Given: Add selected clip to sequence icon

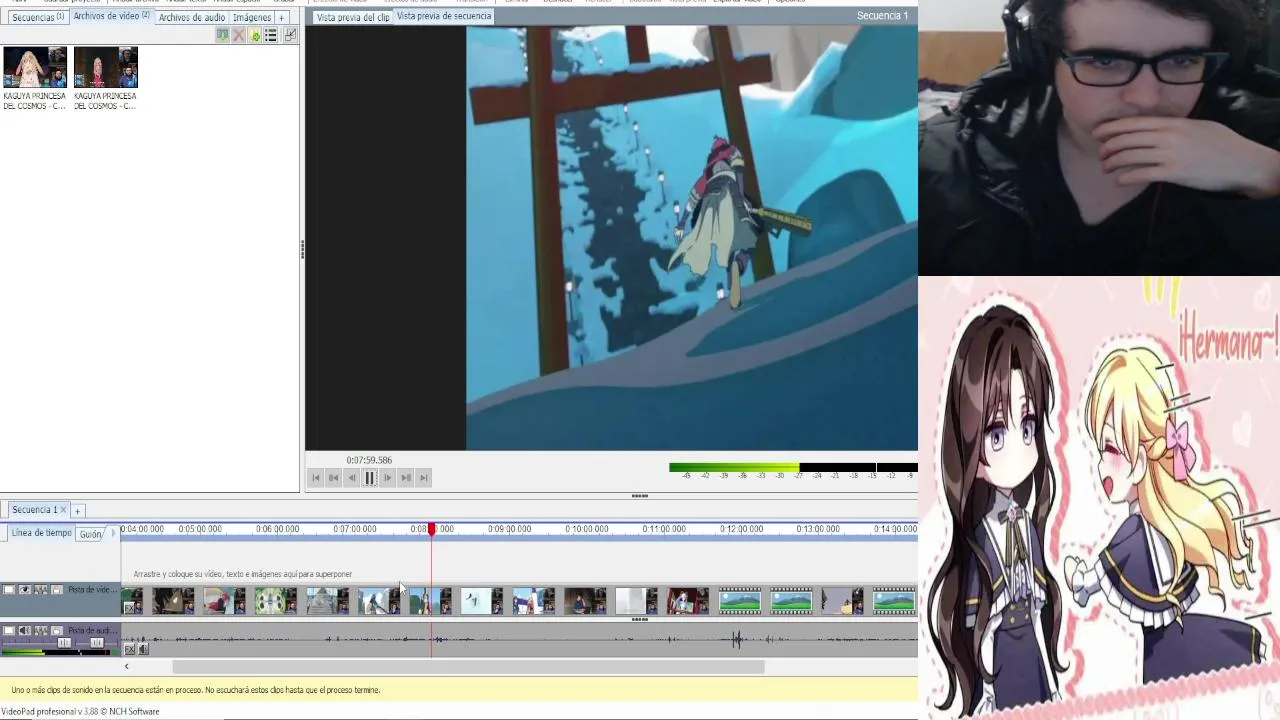Looking at the screenshot, I should [x=222, y=35].
